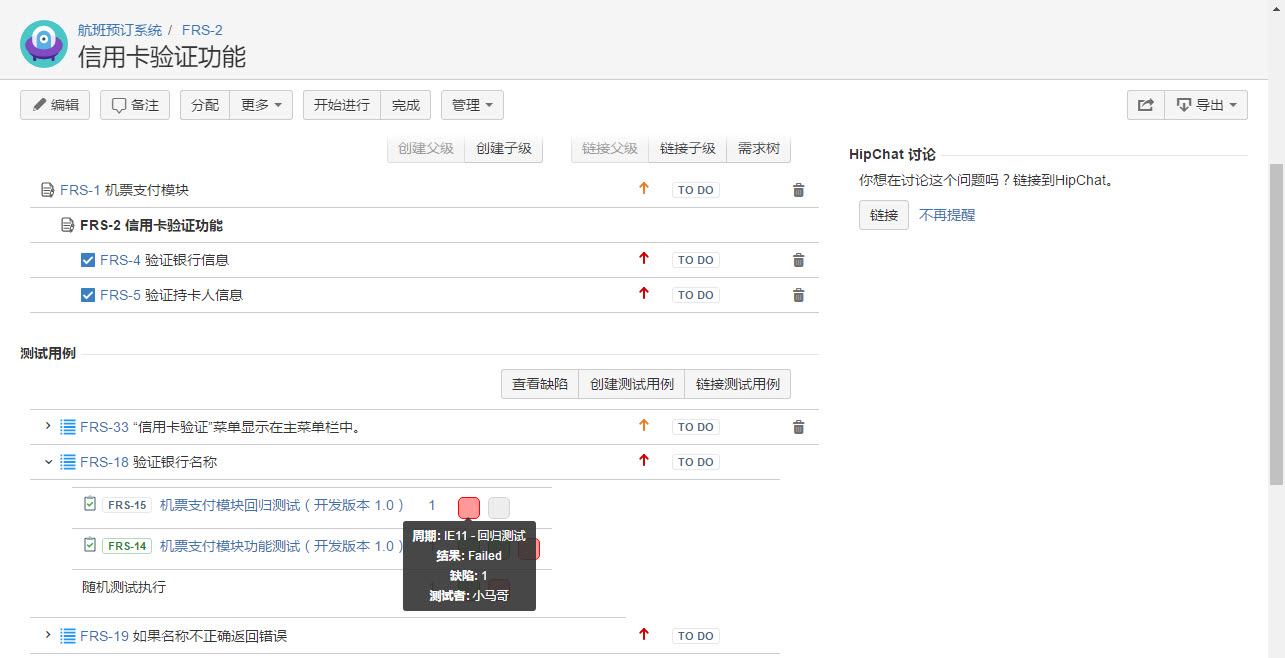
Task: Click the 链接子级 button
Action: (x=688, y=148)
